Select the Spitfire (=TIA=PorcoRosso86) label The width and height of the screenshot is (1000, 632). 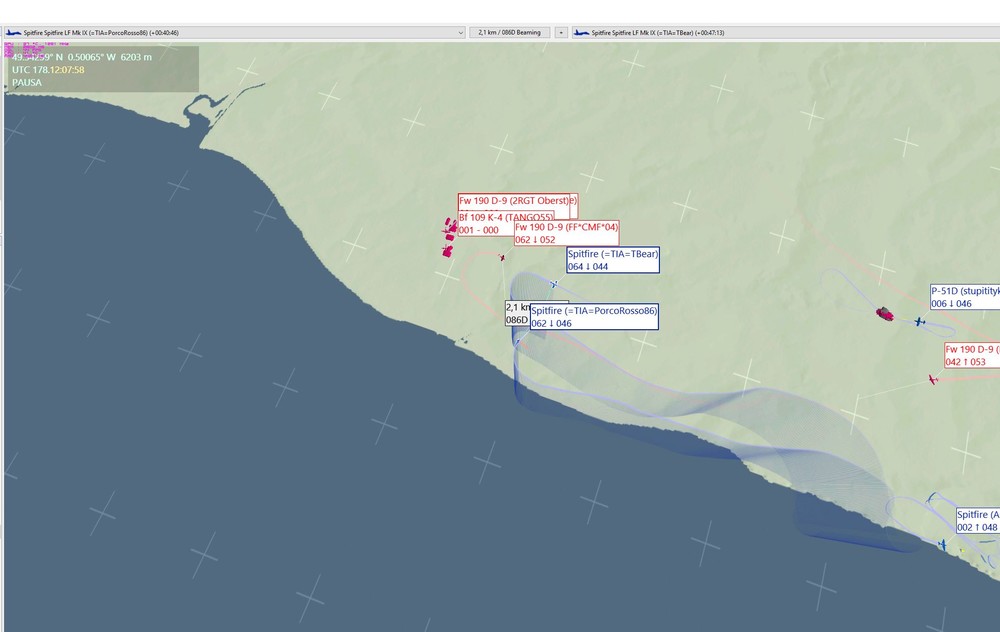tap(594, 317)
